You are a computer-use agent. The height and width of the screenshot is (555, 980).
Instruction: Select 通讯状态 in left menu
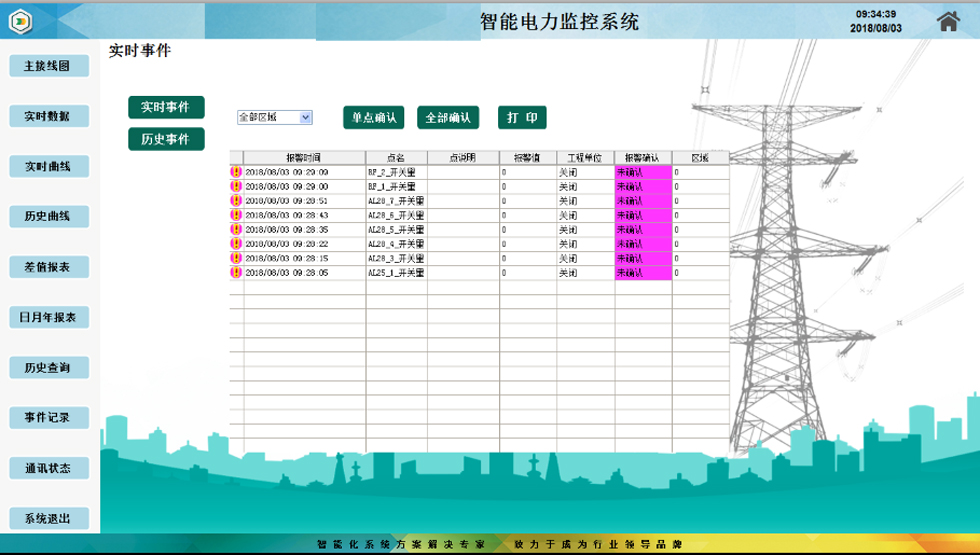[48, 468]
